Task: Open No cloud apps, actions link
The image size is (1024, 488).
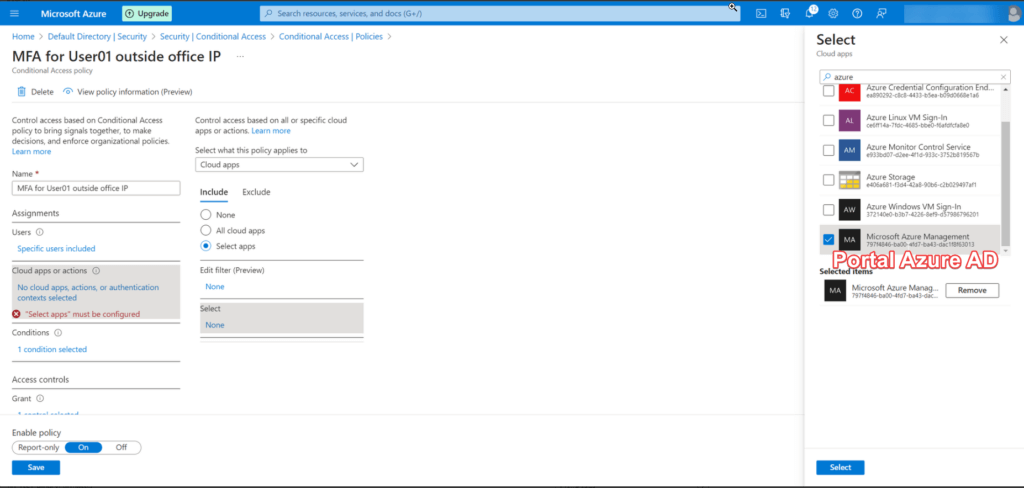Action: point(88,293)
